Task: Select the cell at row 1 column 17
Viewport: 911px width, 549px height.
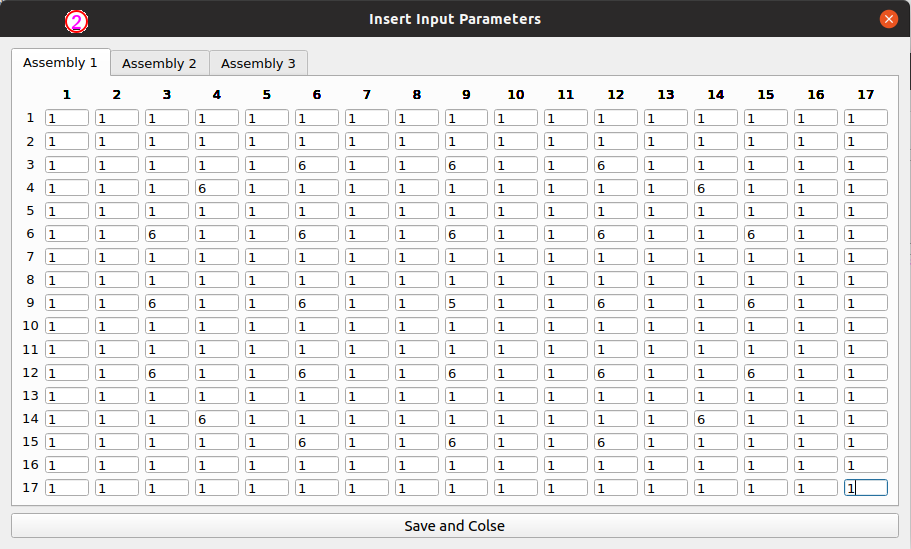Action: [866, 118]
